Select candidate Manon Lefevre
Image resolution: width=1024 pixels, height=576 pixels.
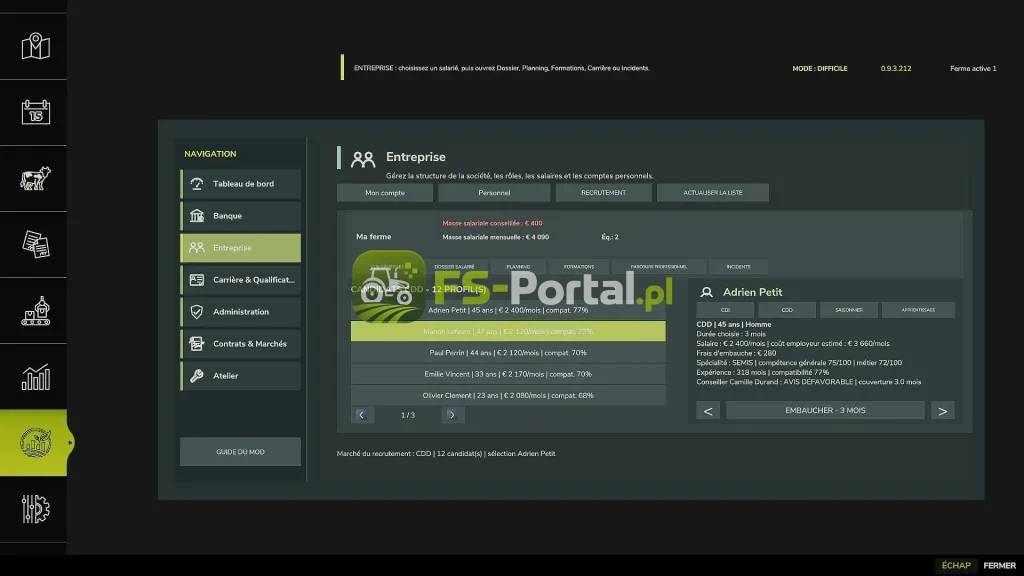pyautogui.click(x=508, y=332)
